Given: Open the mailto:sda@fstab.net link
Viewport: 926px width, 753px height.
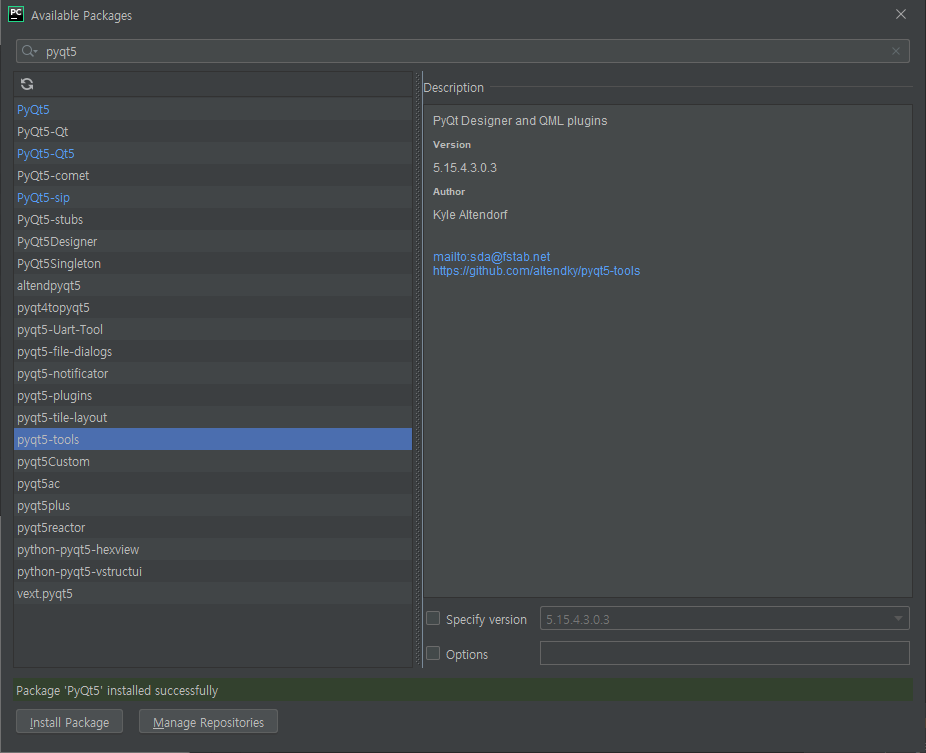Looking at the screenshot, I should click(491, 257).
